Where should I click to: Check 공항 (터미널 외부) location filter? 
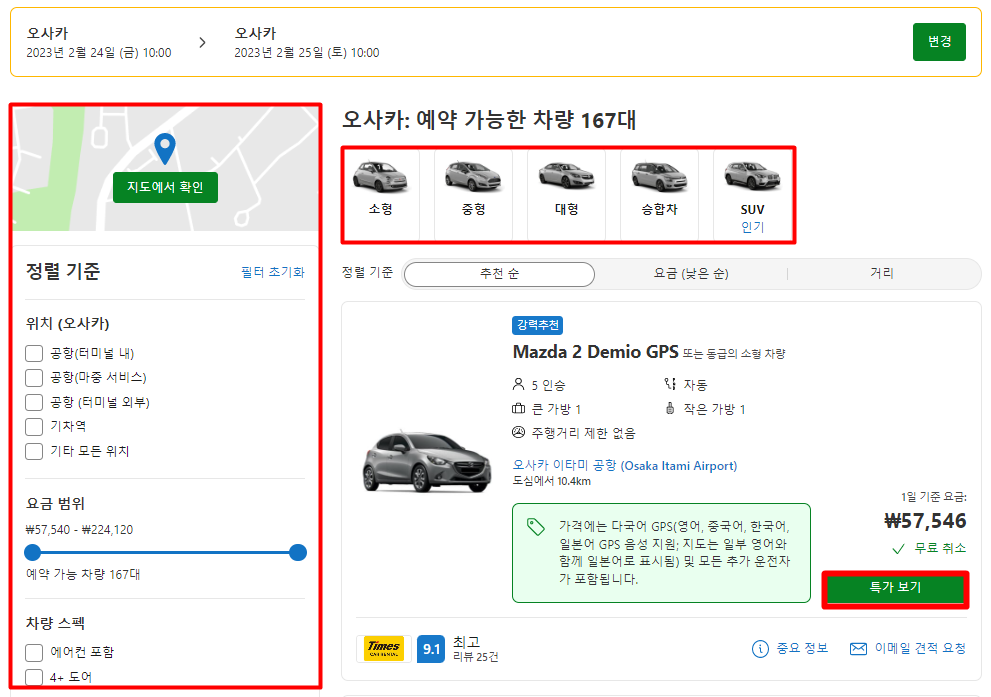click(34, 403)
